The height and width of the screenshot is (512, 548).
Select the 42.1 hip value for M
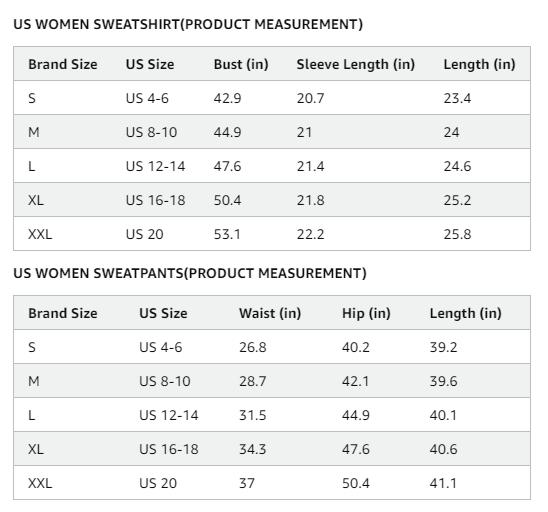point(355,381)
